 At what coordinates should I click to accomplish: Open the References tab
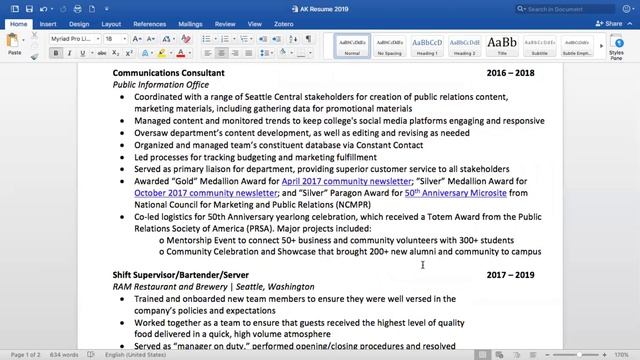[x=149, y=24]
